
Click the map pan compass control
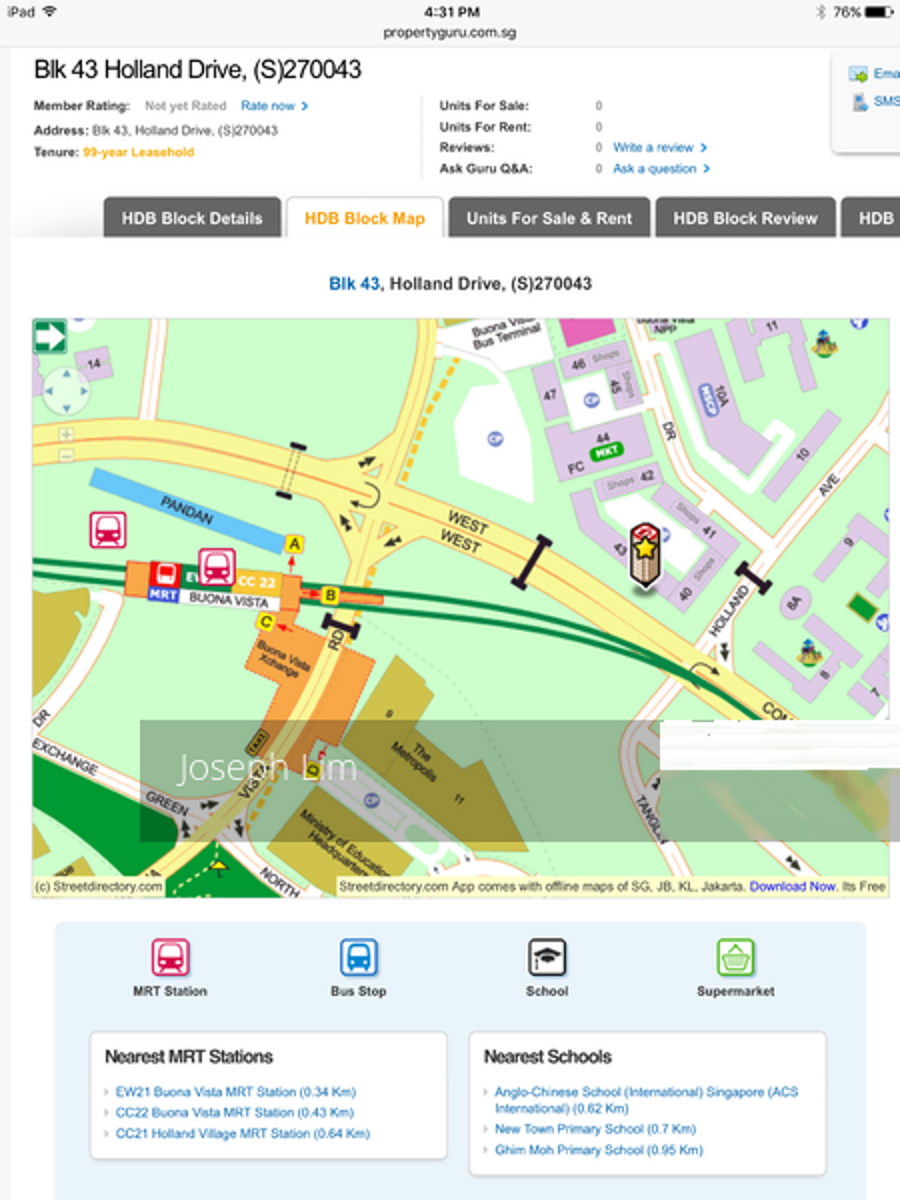pyautogui.click(x=66, y=389)
